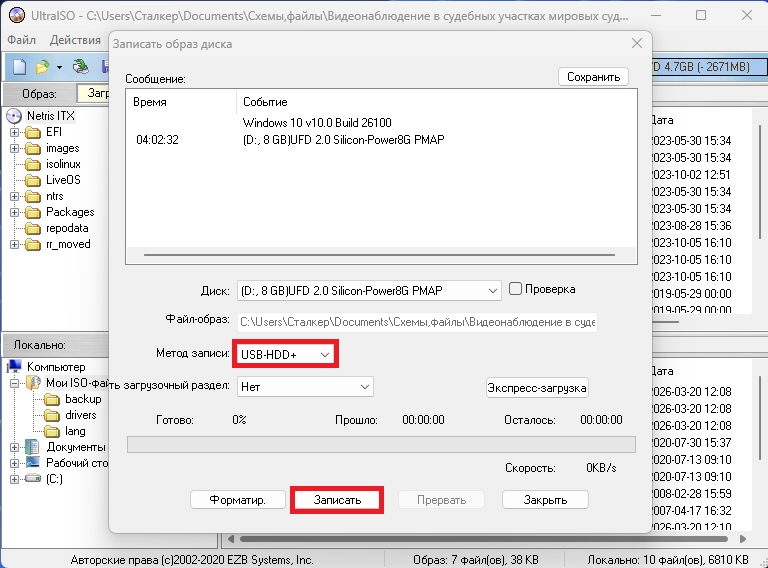This screenshot has height=568, width=768.
Task: Open the arrow next to the Open icon
Action: coord(59,67)
